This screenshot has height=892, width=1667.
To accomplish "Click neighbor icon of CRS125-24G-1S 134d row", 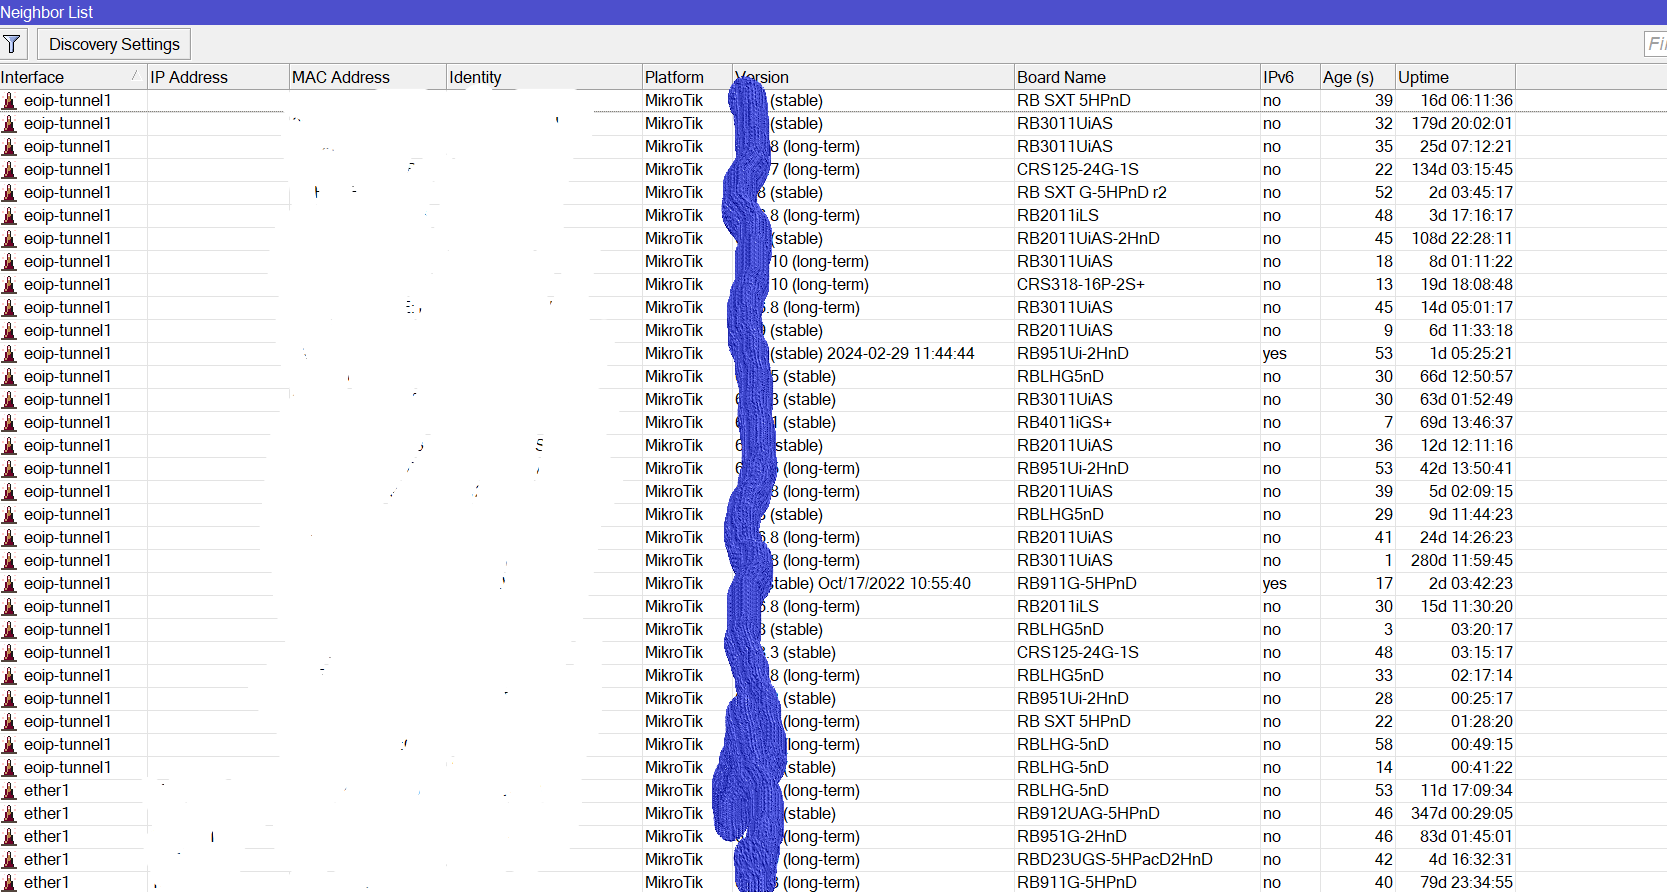I will (x=10, y=169).
